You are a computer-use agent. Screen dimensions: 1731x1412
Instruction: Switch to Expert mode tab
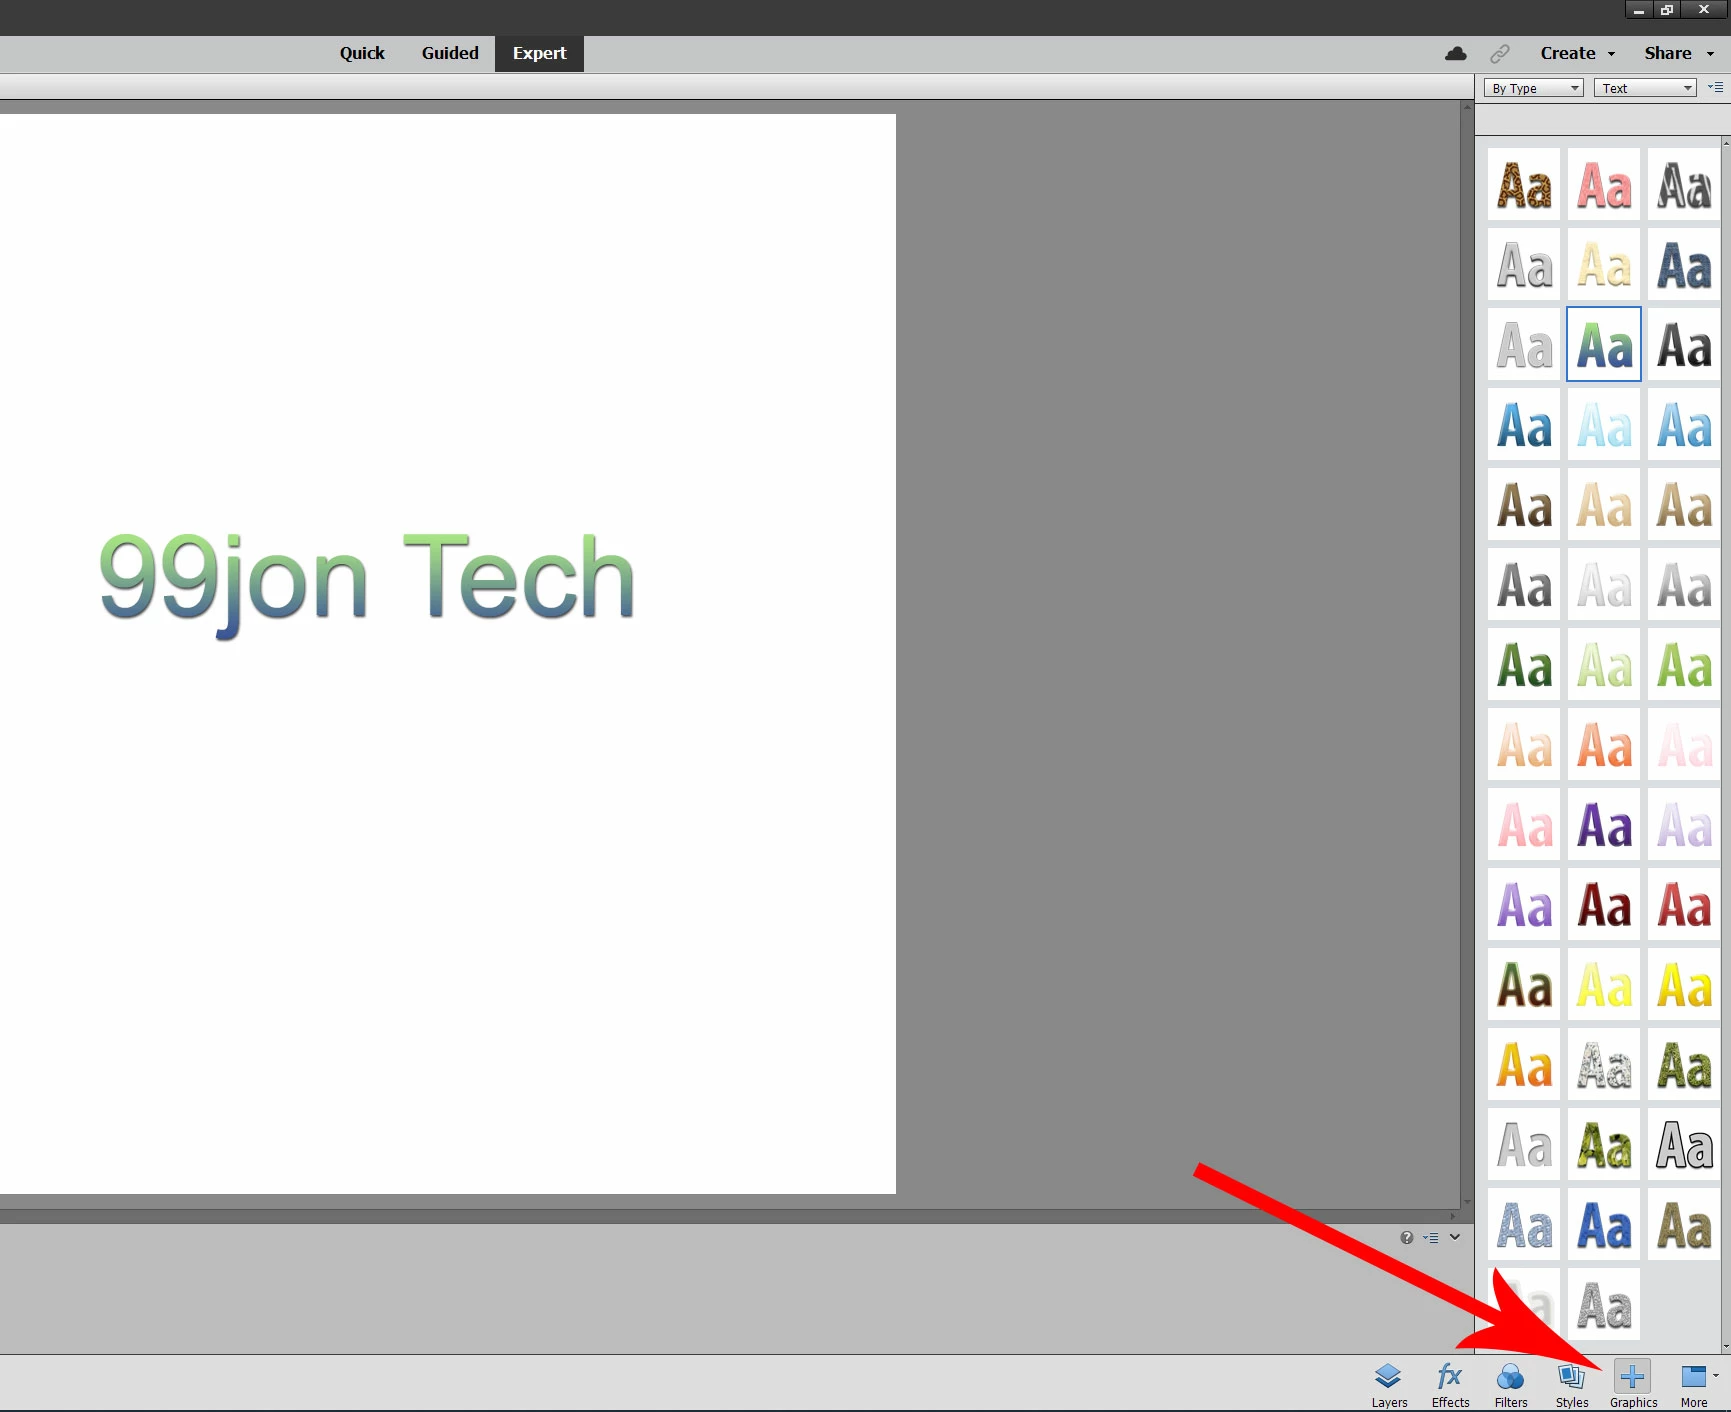click(x=539, y=54)
